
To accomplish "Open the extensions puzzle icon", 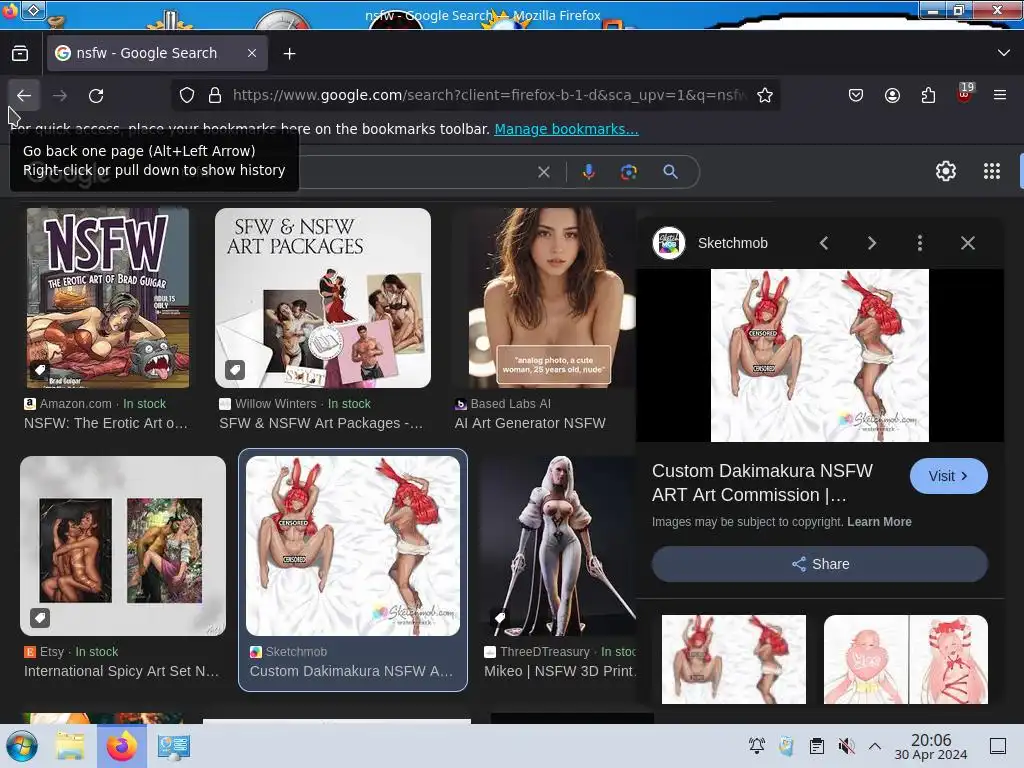I will [x=928, y=95].
